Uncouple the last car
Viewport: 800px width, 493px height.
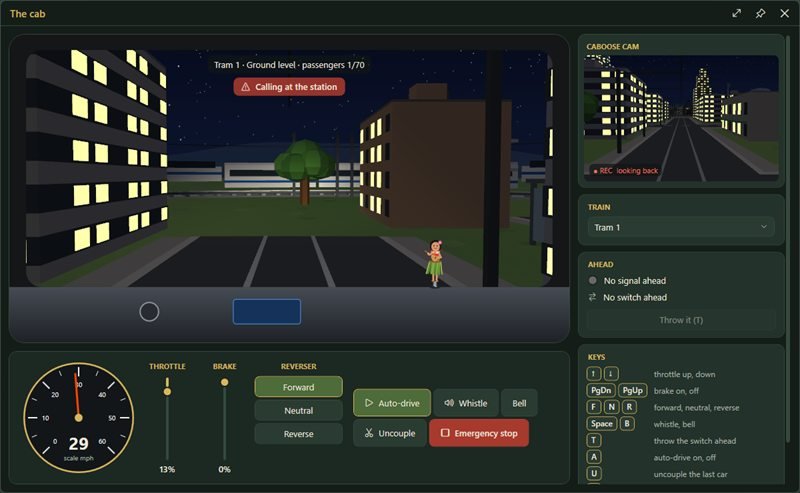[390, 433]
